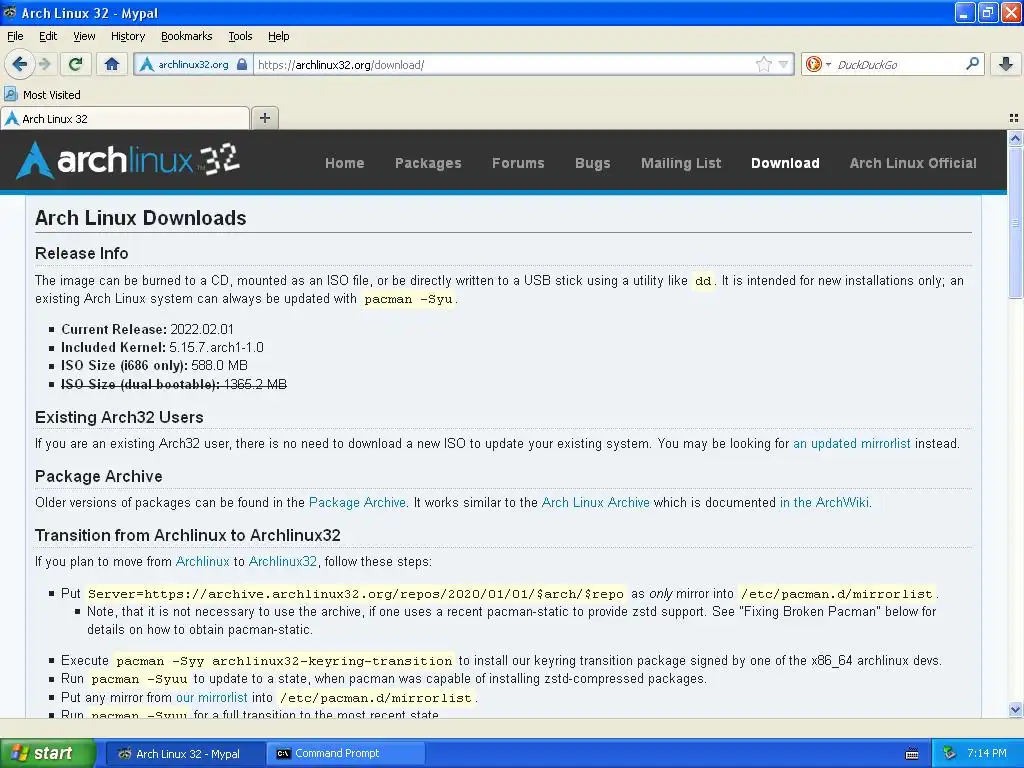Viewport: 1024px width, 768px height.
Task: Open the Downloads arrow button
Action: (1006, 64)
